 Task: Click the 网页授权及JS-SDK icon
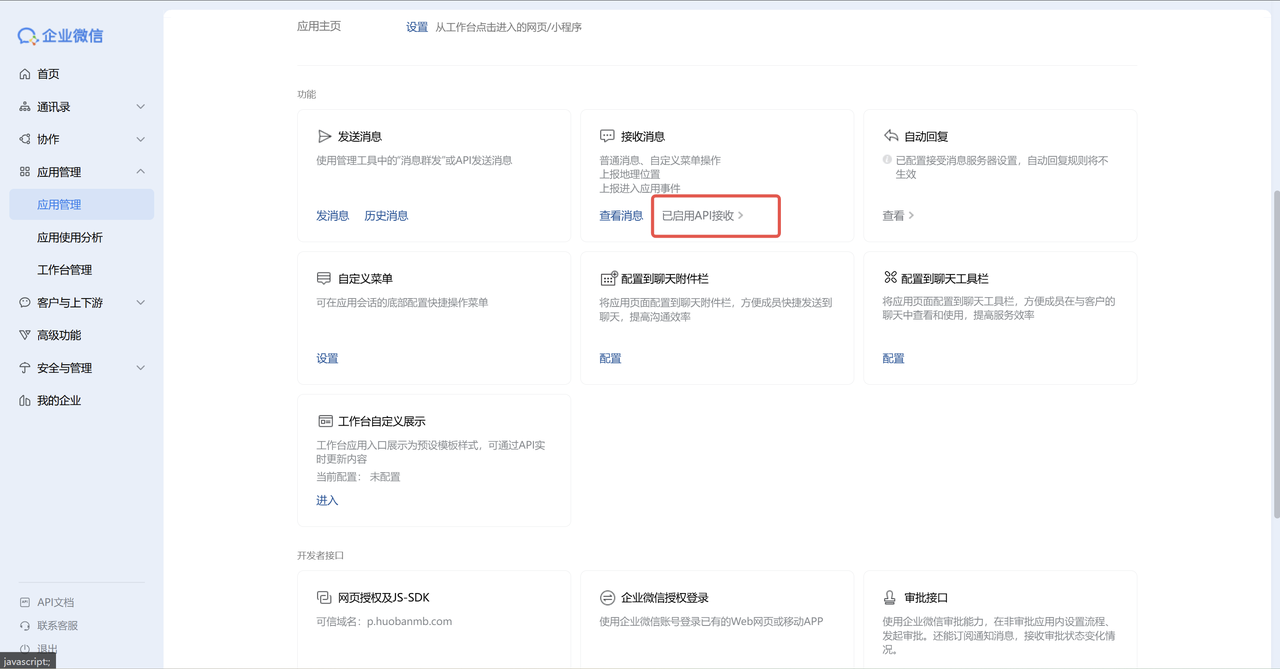(324, 598)
